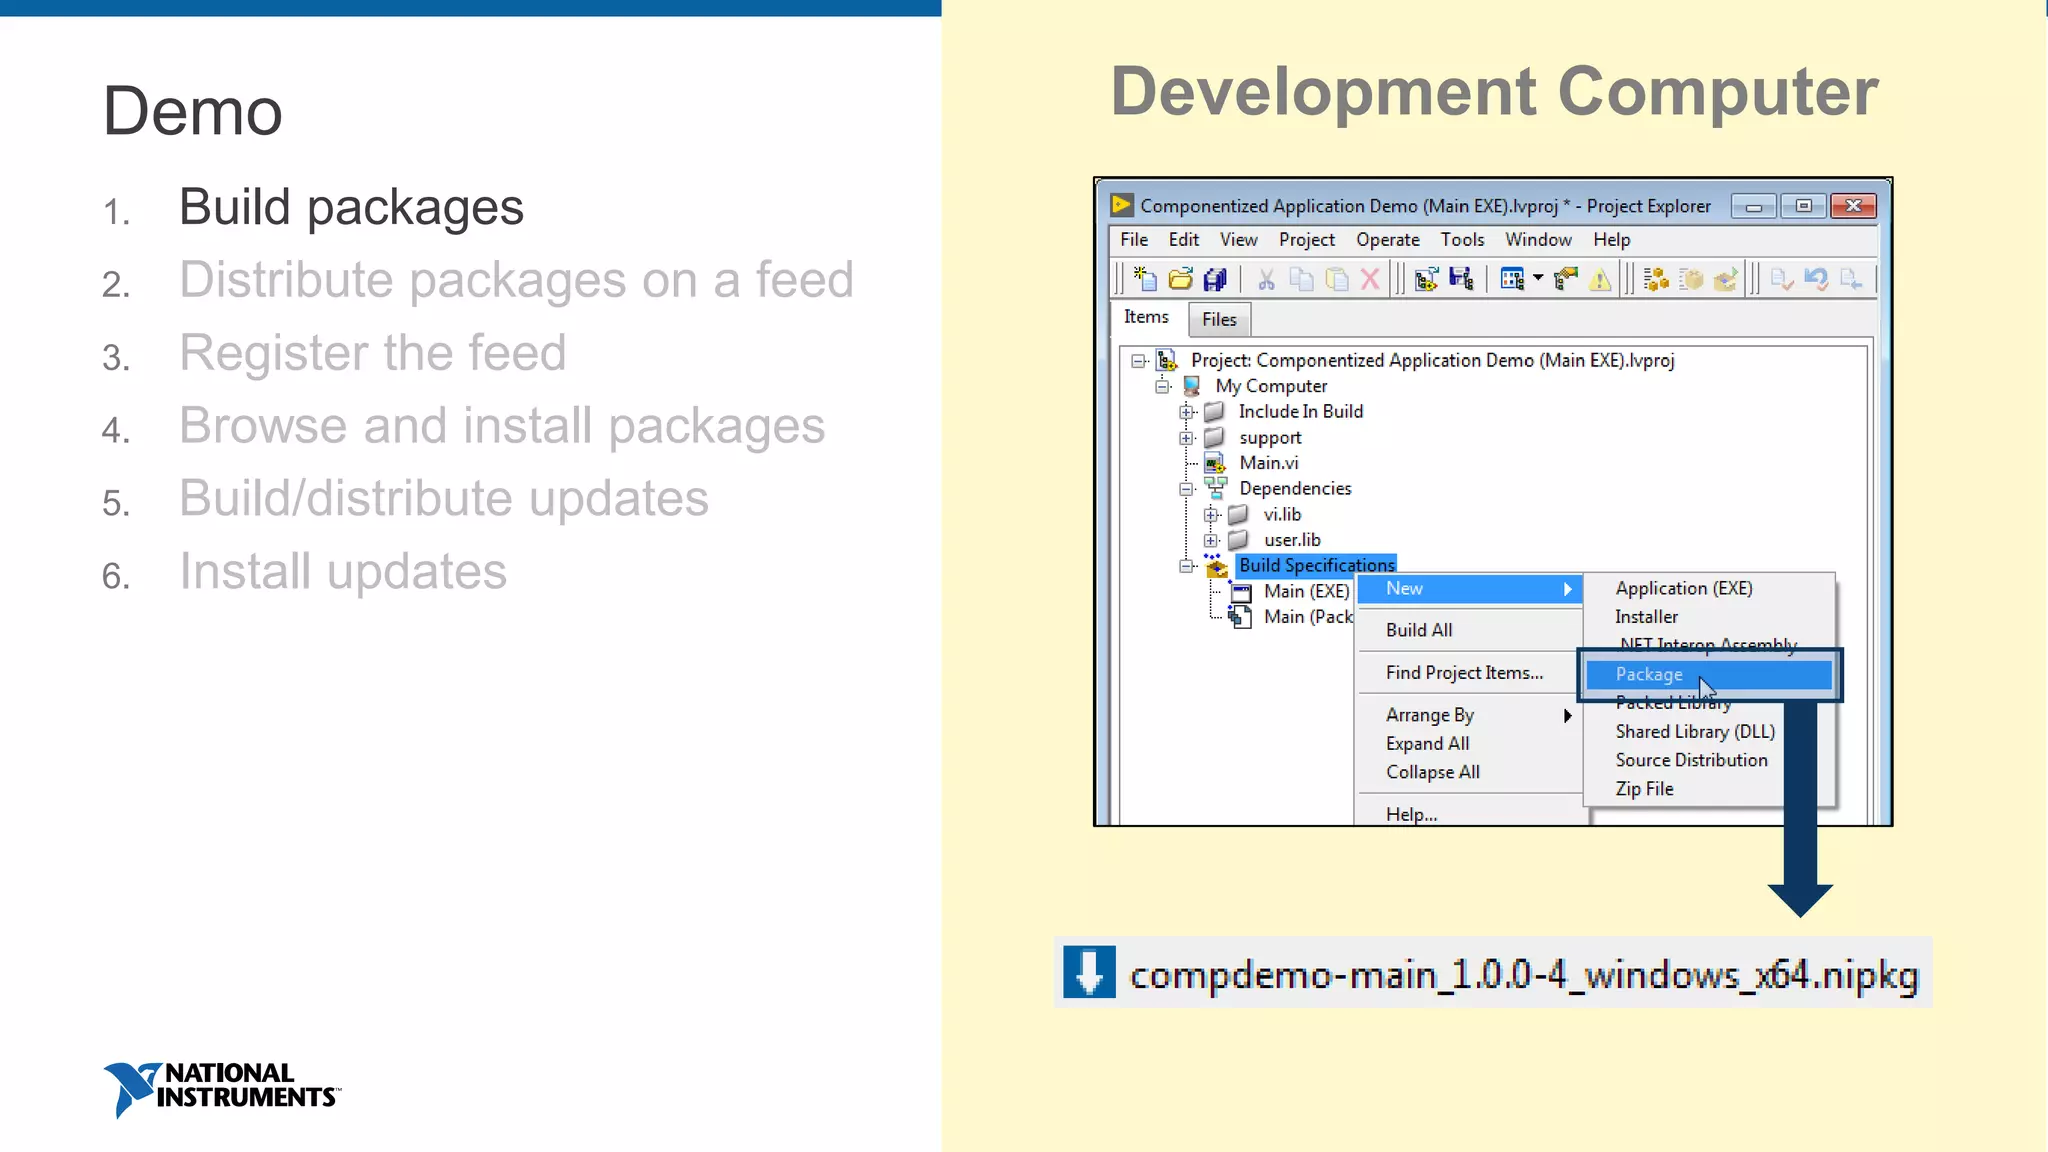Click compdemo-main_1.0.0-4_windows_x64.nipkg file name
Viewport: 2048px width, 1152px height.
coord(1524,974)
